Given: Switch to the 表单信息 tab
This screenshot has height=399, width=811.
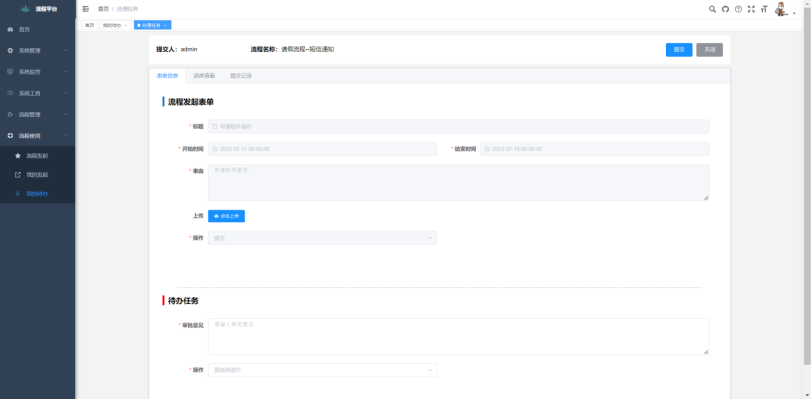Looking at the screenshot, I should (167, 76).
